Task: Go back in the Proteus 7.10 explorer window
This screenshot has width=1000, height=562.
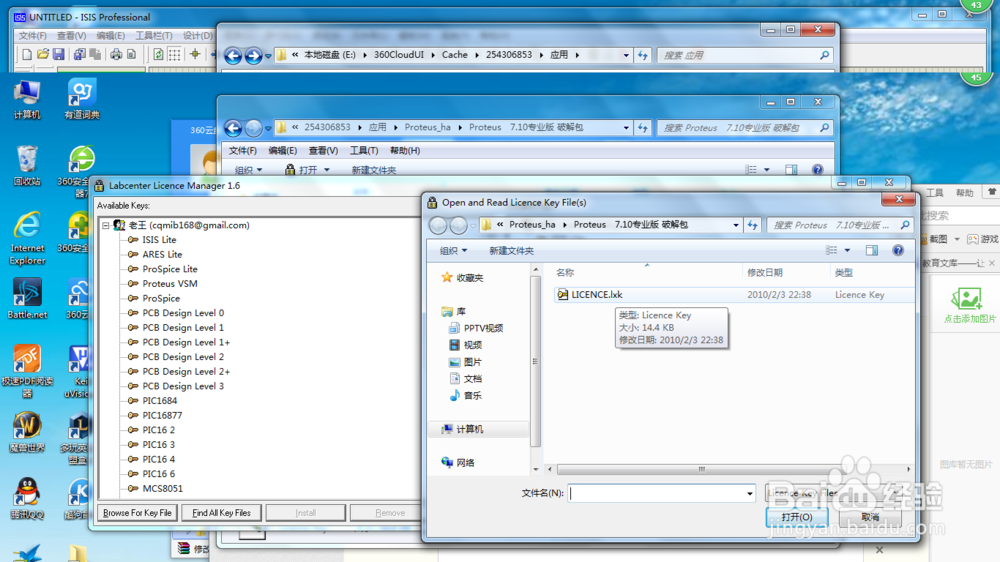Action: [233, 128]
